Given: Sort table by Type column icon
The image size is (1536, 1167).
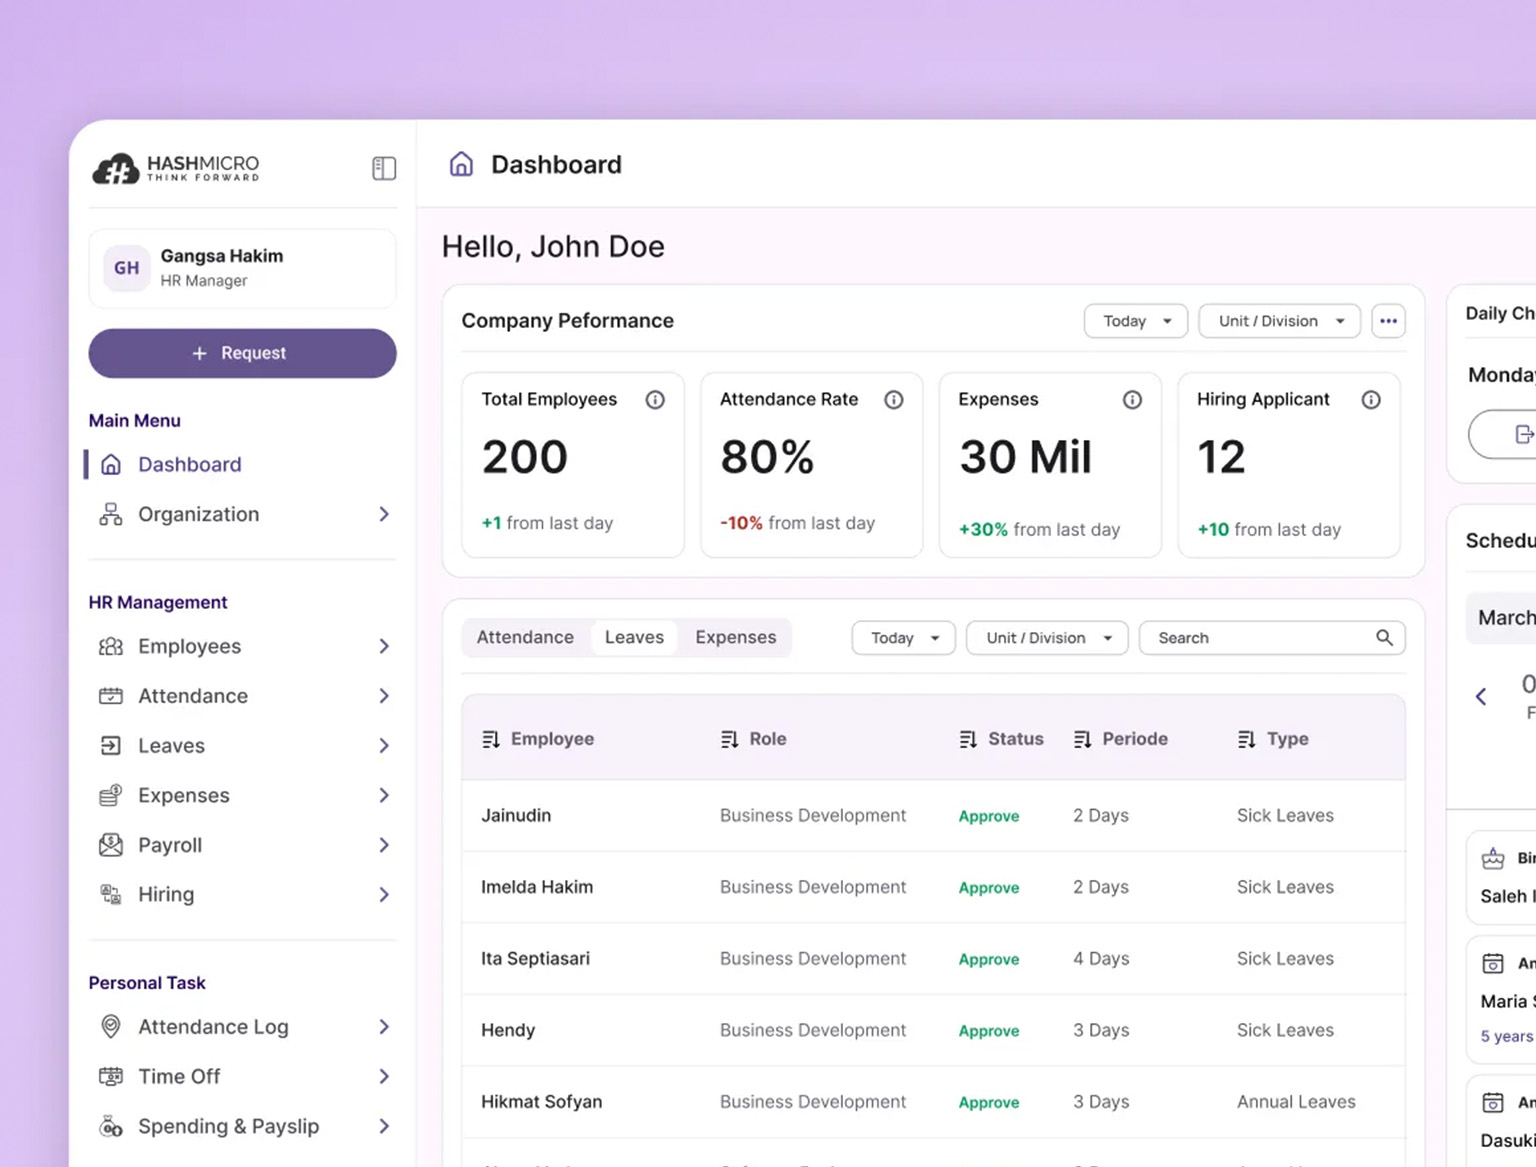Looking at the screenshot, I should pyautogui.click(x=1246, y=739).
